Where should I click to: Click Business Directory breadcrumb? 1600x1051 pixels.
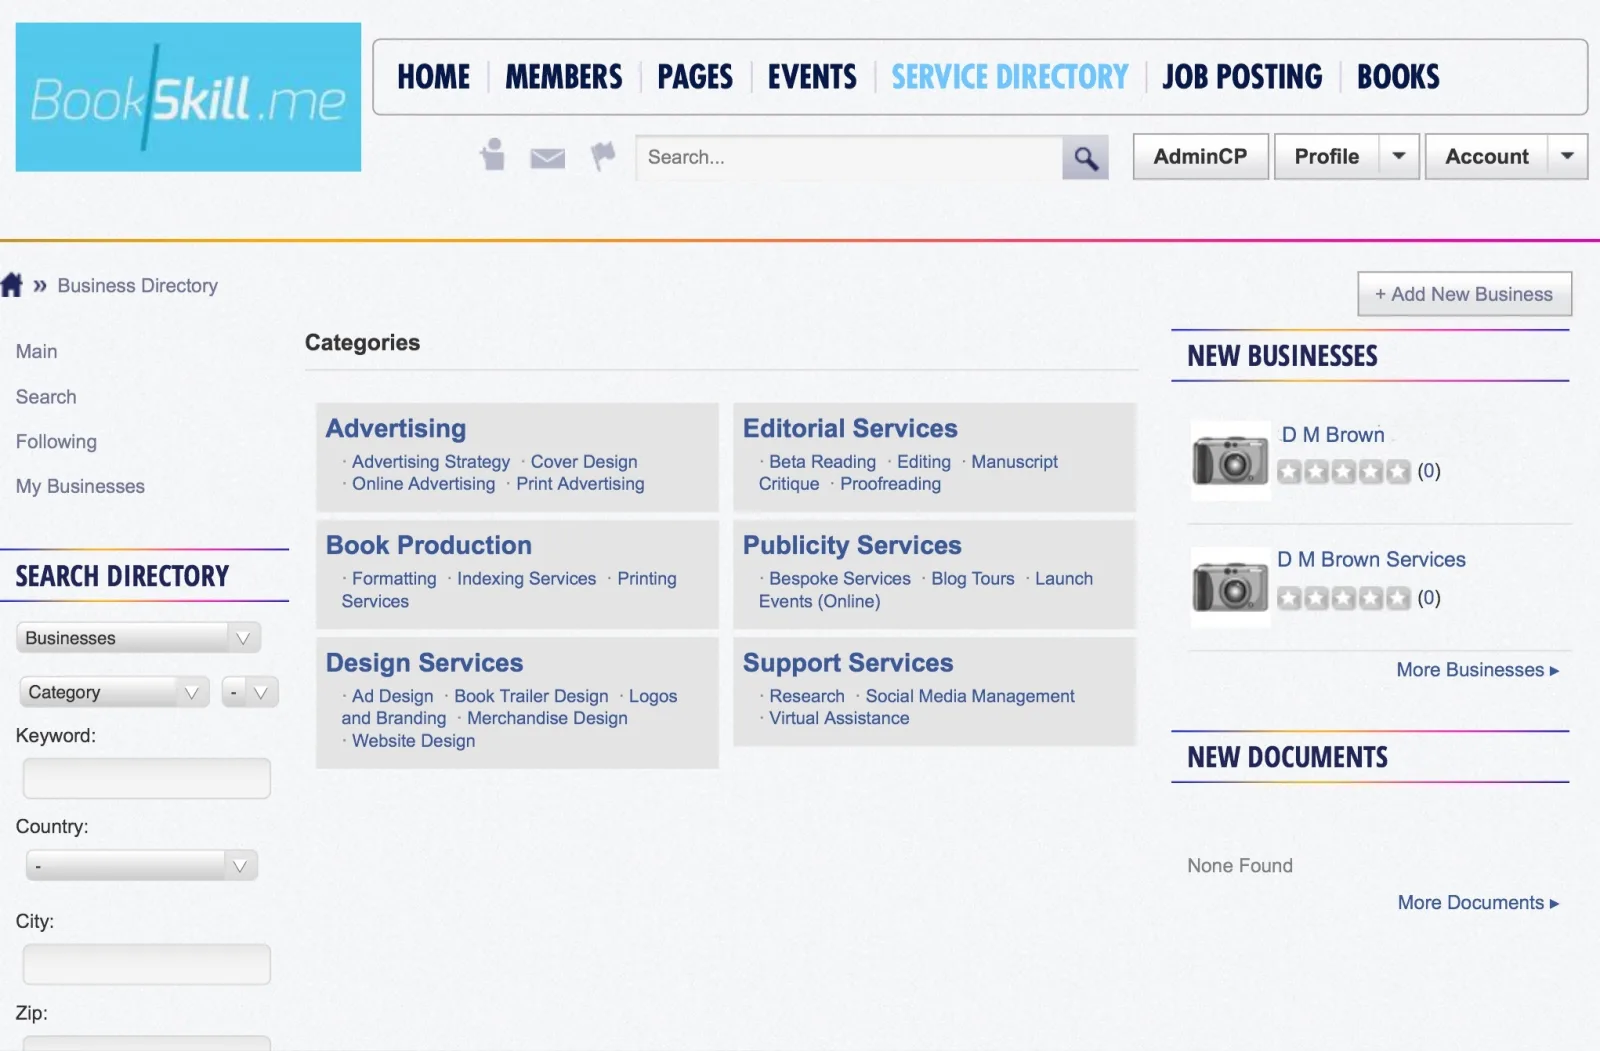(x=138, y=286)
